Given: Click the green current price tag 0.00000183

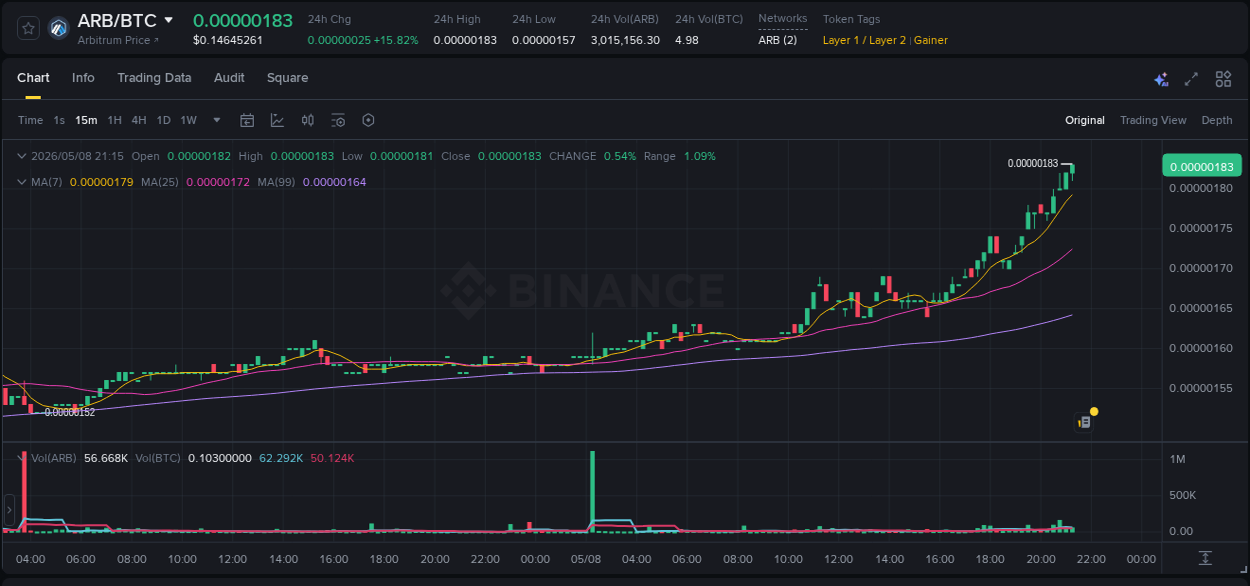Looking at the screenshot, I should coord(1201,167).
